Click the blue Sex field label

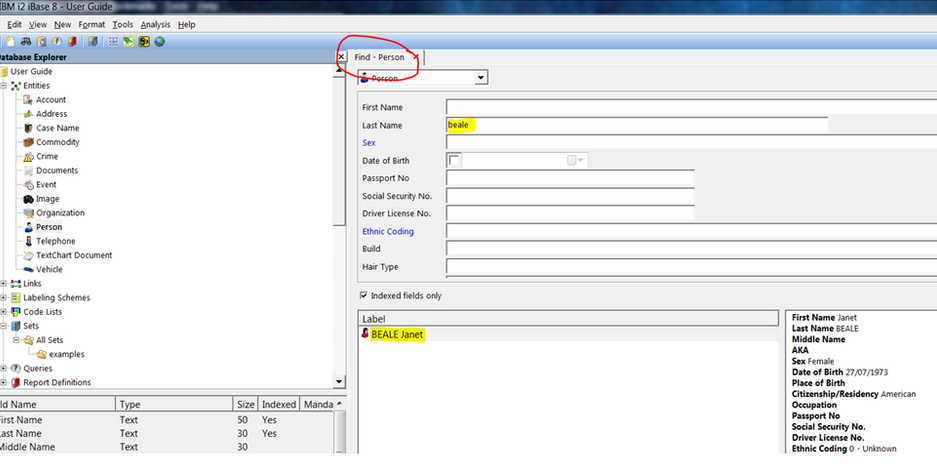tap(369, 143)
